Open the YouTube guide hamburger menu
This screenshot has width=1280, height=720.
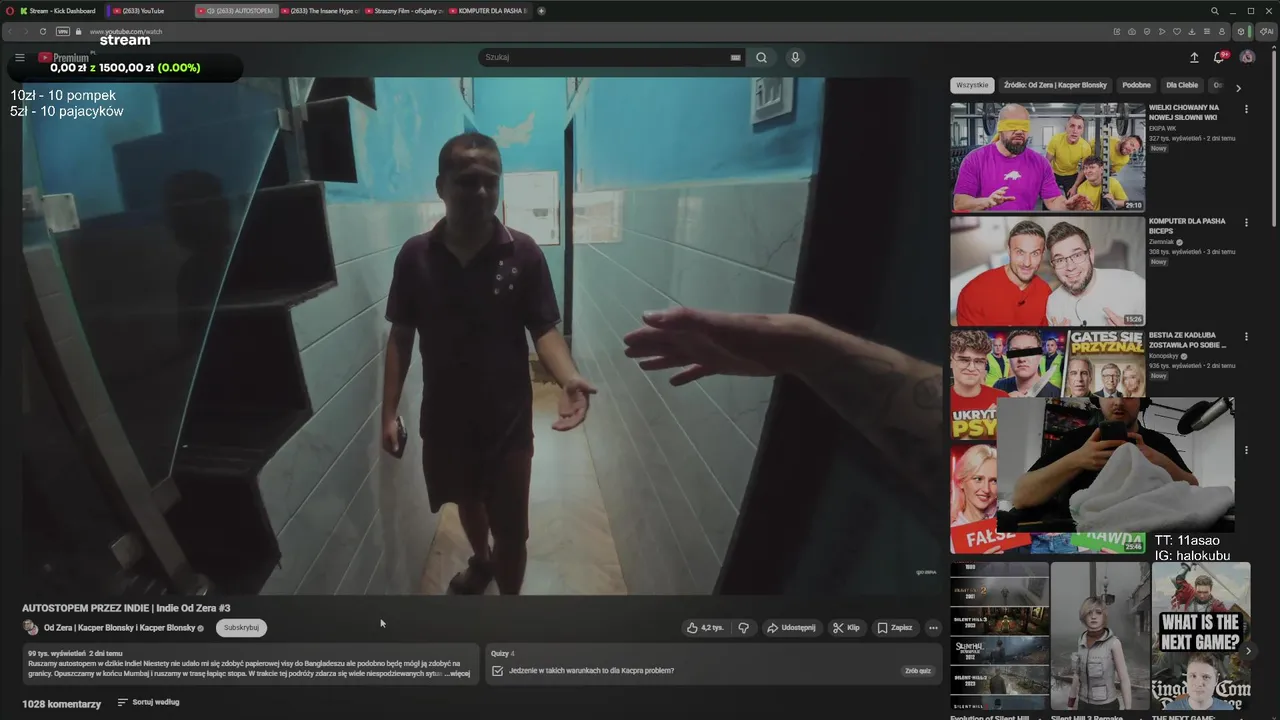(x=19, y=58)
